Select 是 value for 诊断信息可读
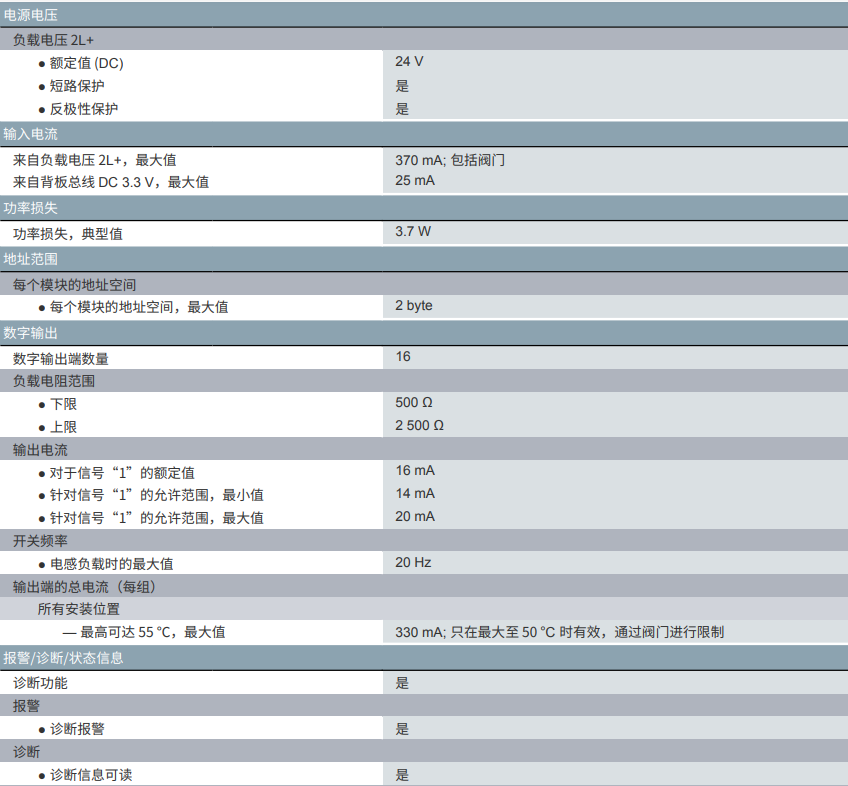Image resolution: width=848 pixels, height=786 pixels. (x=402, y=775)
